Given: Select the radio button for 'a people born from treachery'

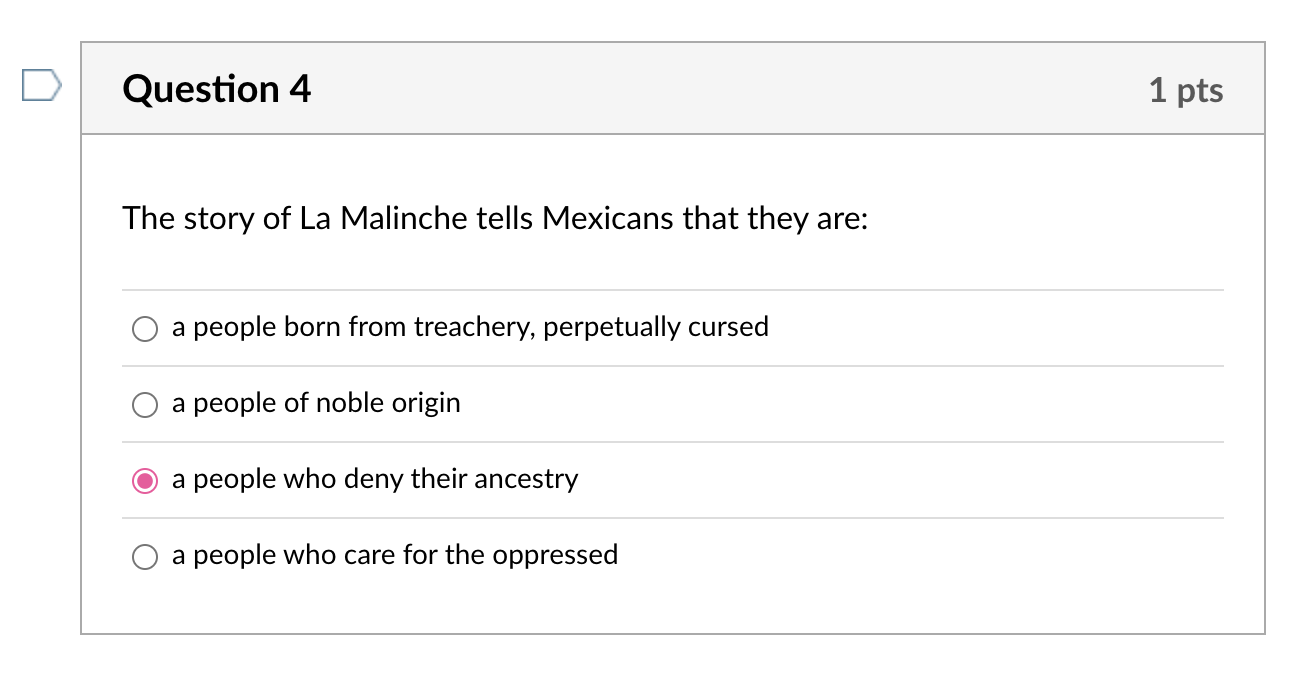Looking at the screenshot, I should (144, 328).
